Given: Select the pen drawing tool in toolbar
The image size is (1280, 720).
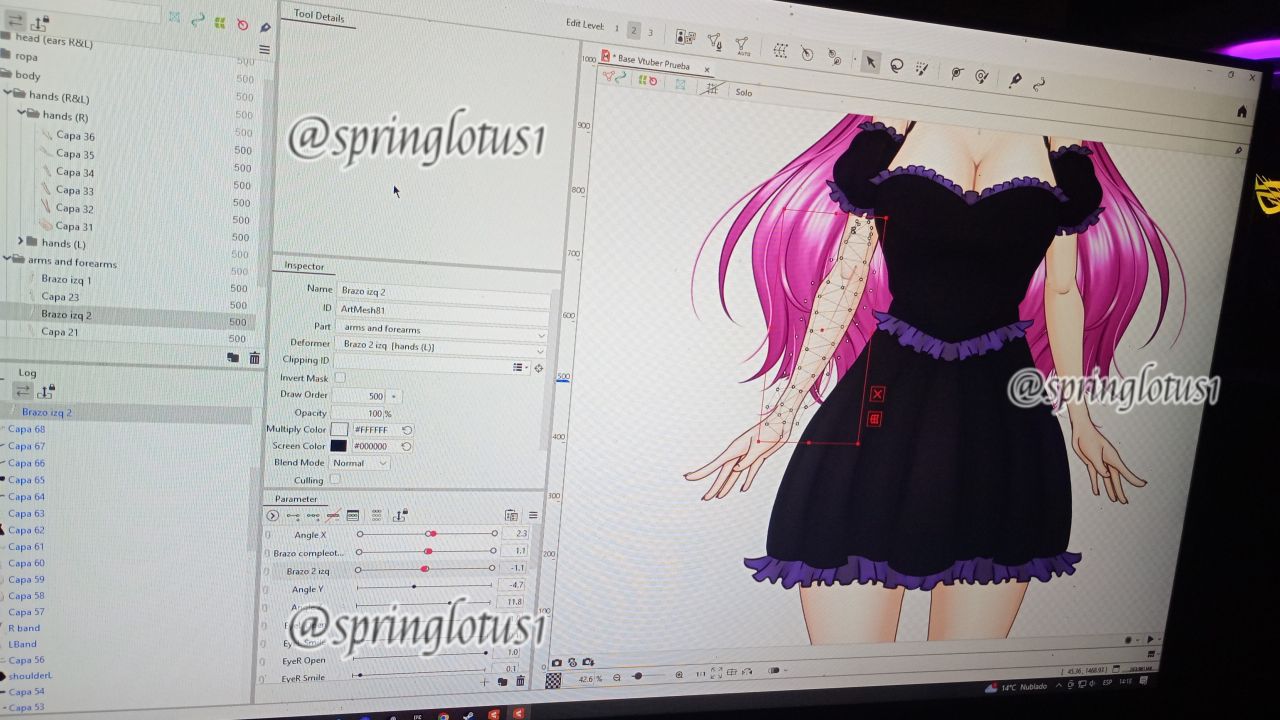Looking at the screenshot, I should coord(1015,80).
